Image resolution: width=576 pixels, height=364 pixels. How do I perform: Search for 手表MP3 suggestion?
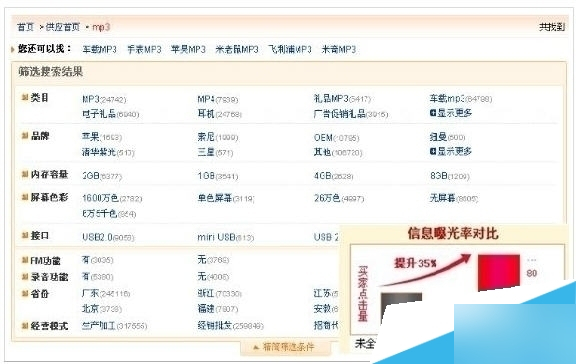click(144, 50)
